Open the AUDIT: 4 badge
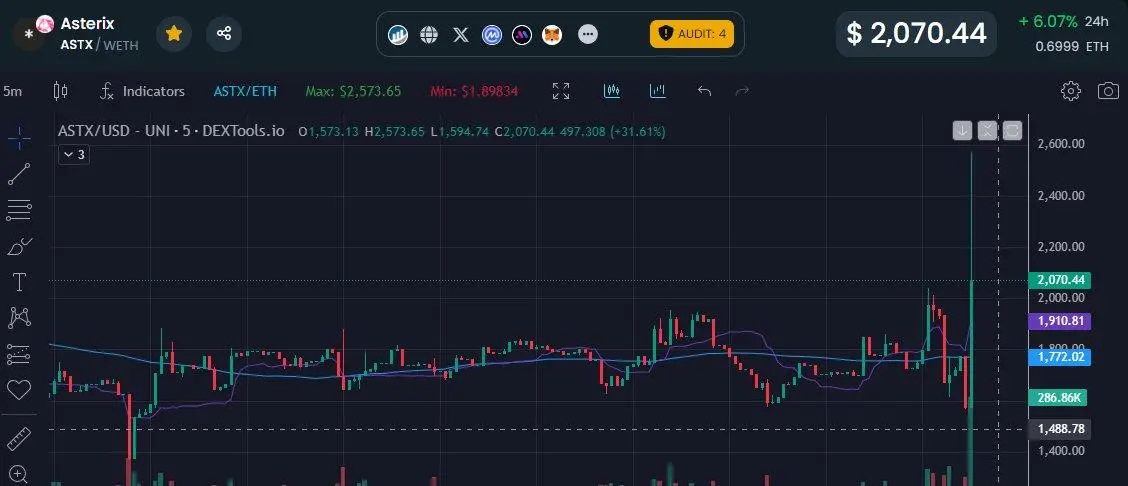This screenshot has width=1128, height=486. pos(692,34)
